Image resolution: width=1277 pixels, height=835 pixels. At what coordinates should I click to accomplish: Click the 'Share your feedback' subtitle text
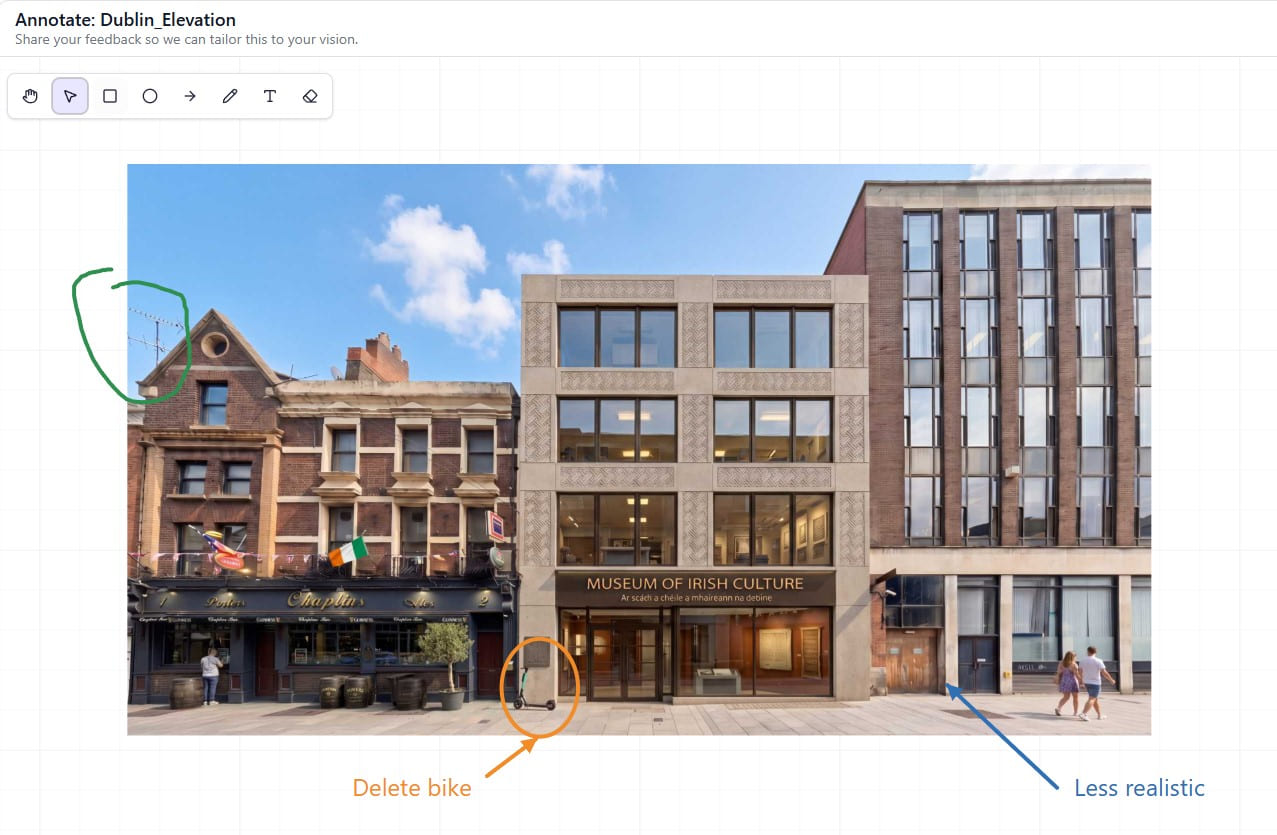point(186,40)
